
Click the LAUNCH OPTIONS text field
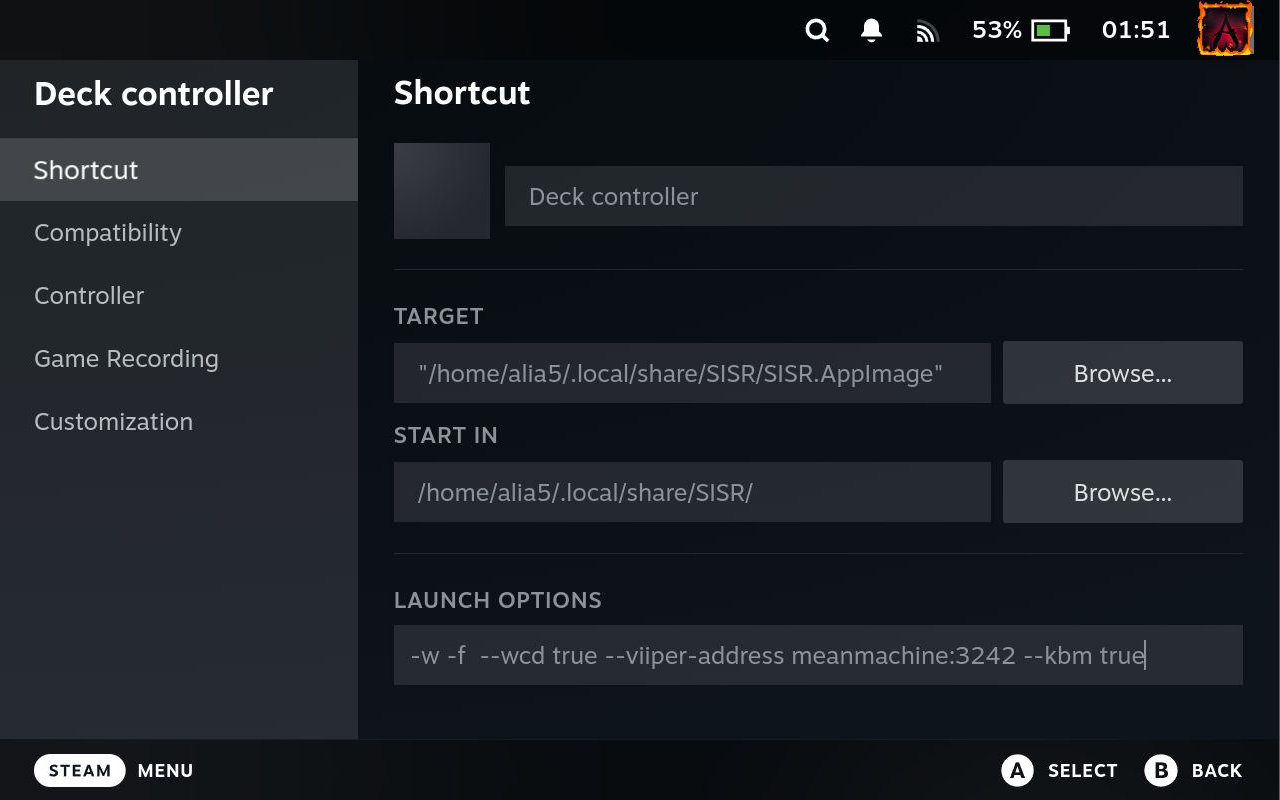point(818,655)
